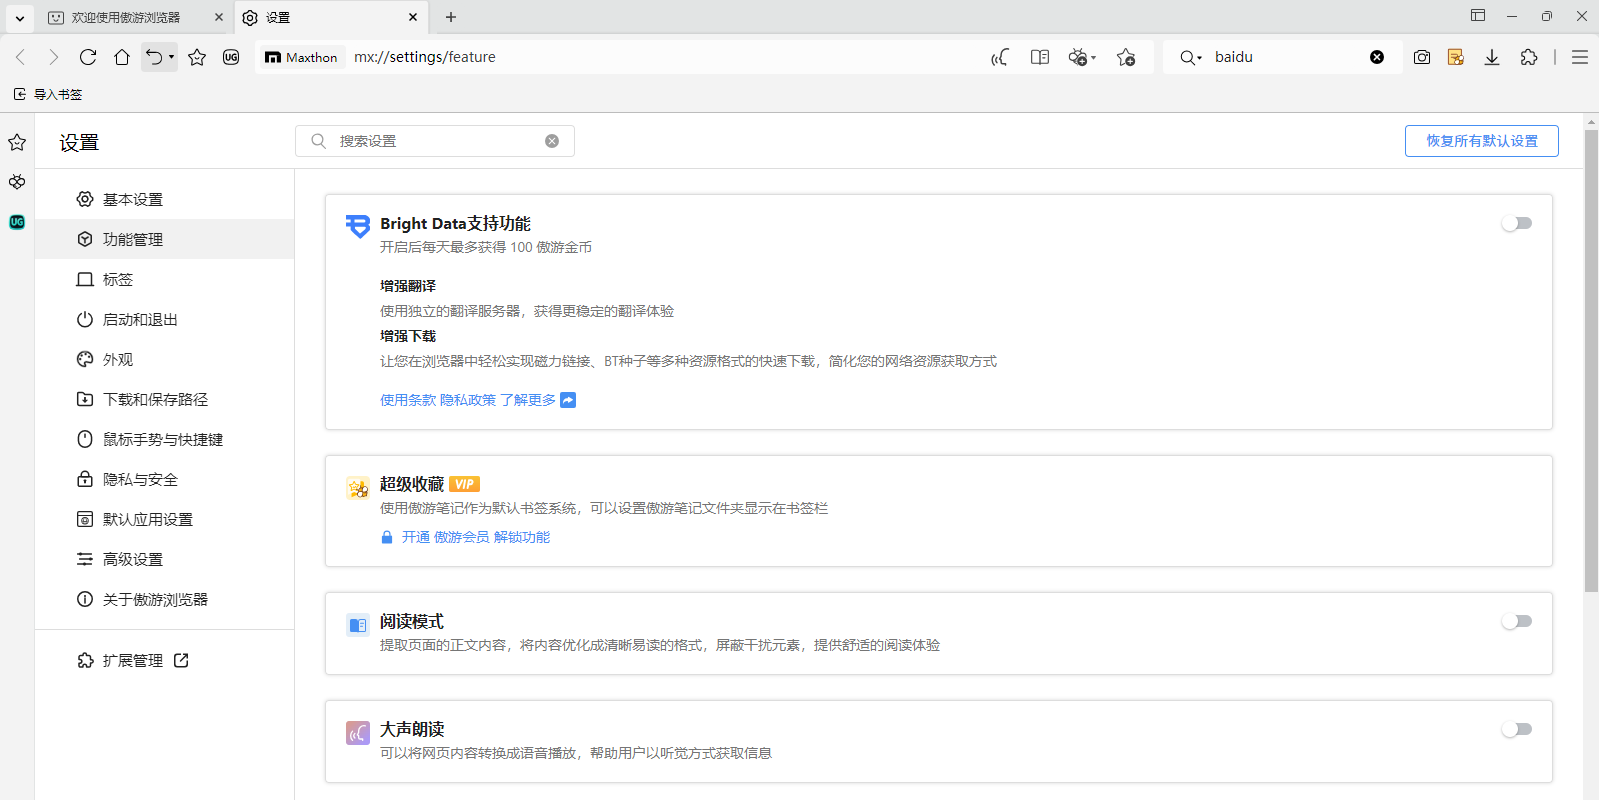Click the read aloud icon in address bar
This screenshot has height=800, width=1599.
tap(999, 58)
